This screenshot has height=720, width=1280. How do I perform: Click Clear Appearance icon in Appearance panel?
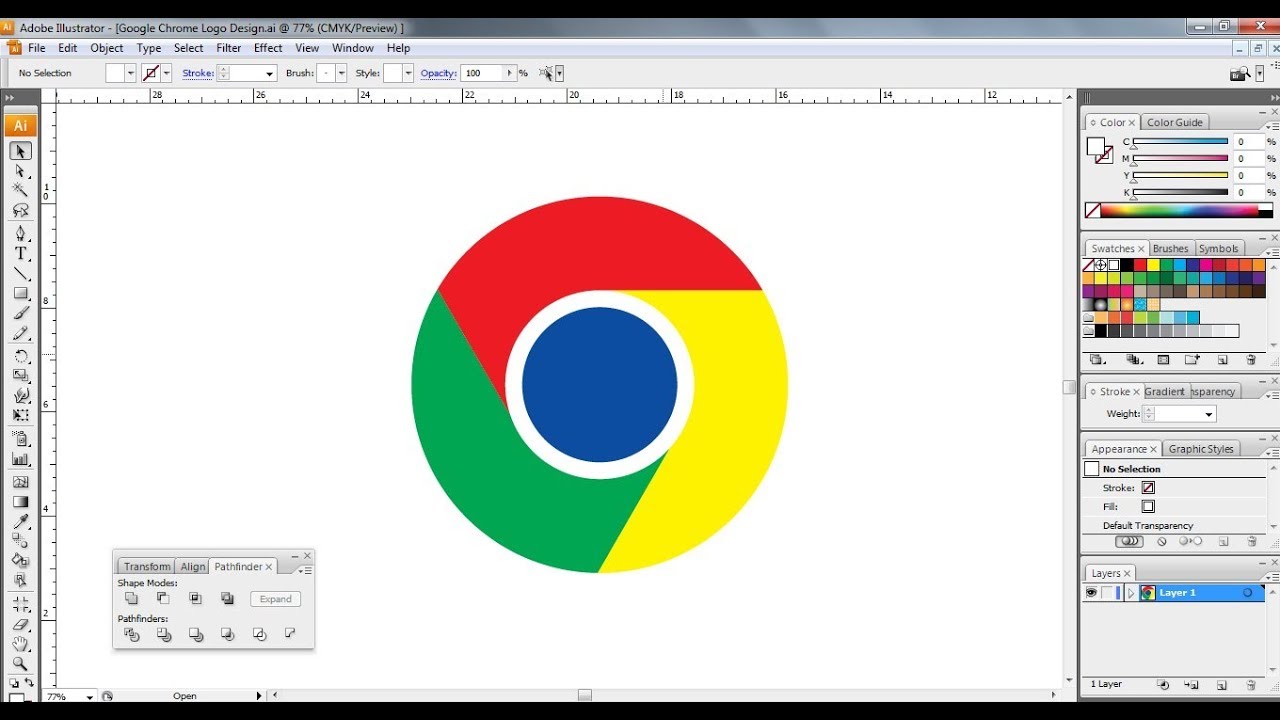tap(1162, 541)
